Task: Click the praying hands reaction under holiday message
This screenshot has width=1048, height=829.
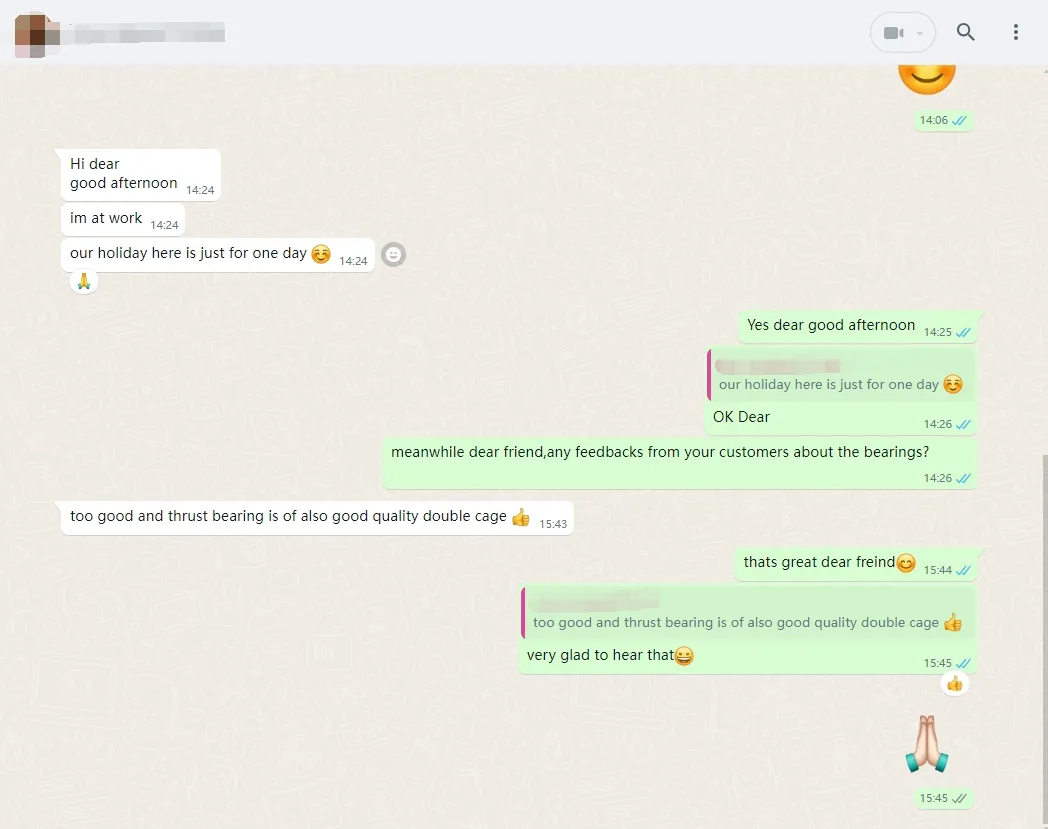Action: pos(84,282)
